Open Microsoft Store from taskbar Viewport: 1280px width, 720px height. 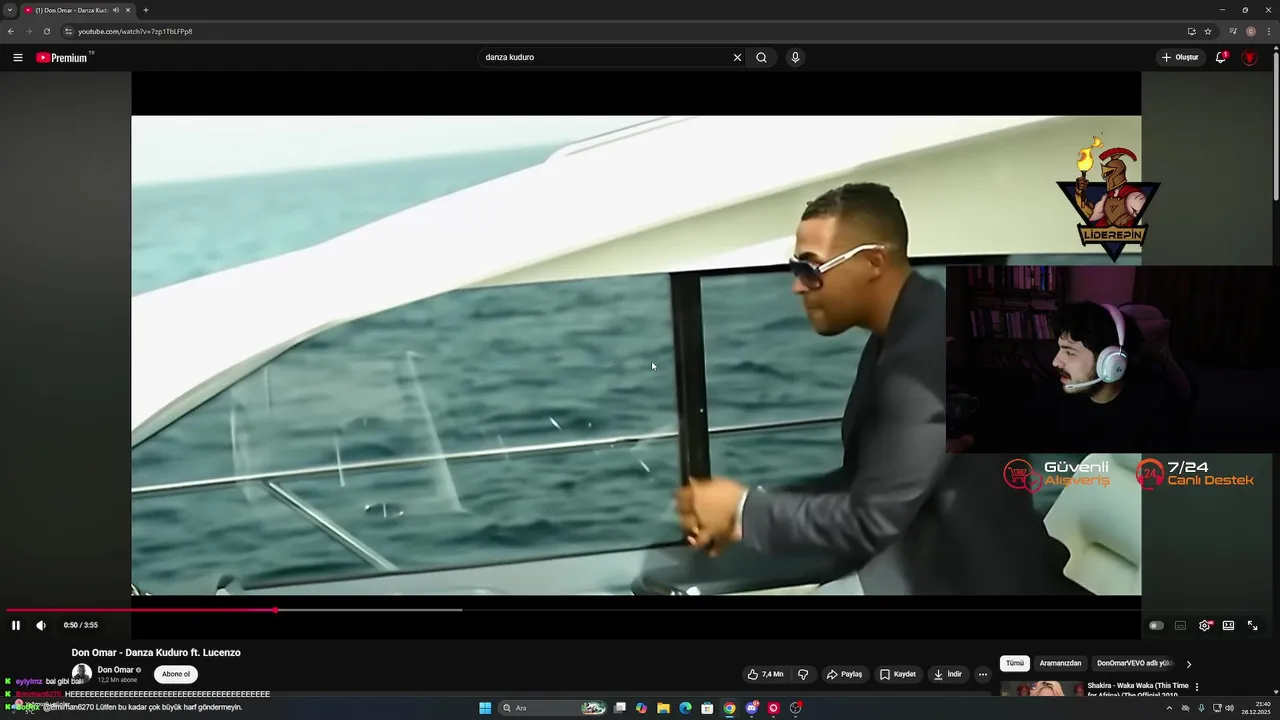point(707,708)
